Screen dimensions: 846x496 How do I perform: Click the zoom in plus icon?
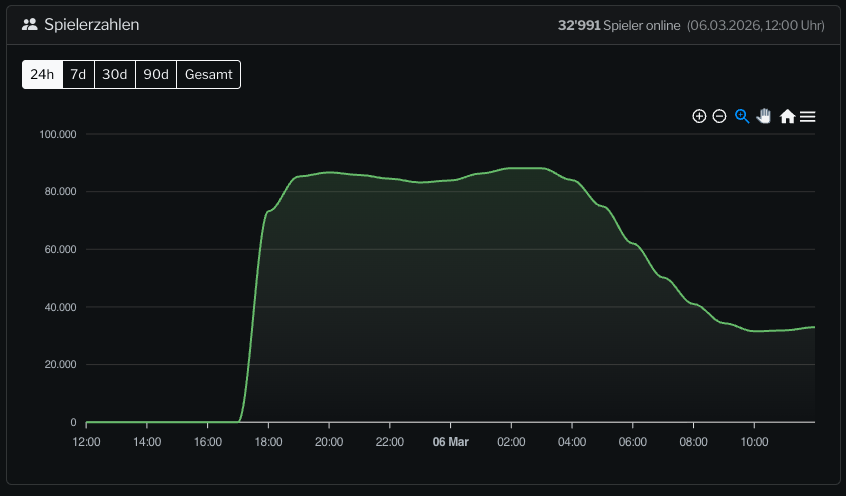699,116
